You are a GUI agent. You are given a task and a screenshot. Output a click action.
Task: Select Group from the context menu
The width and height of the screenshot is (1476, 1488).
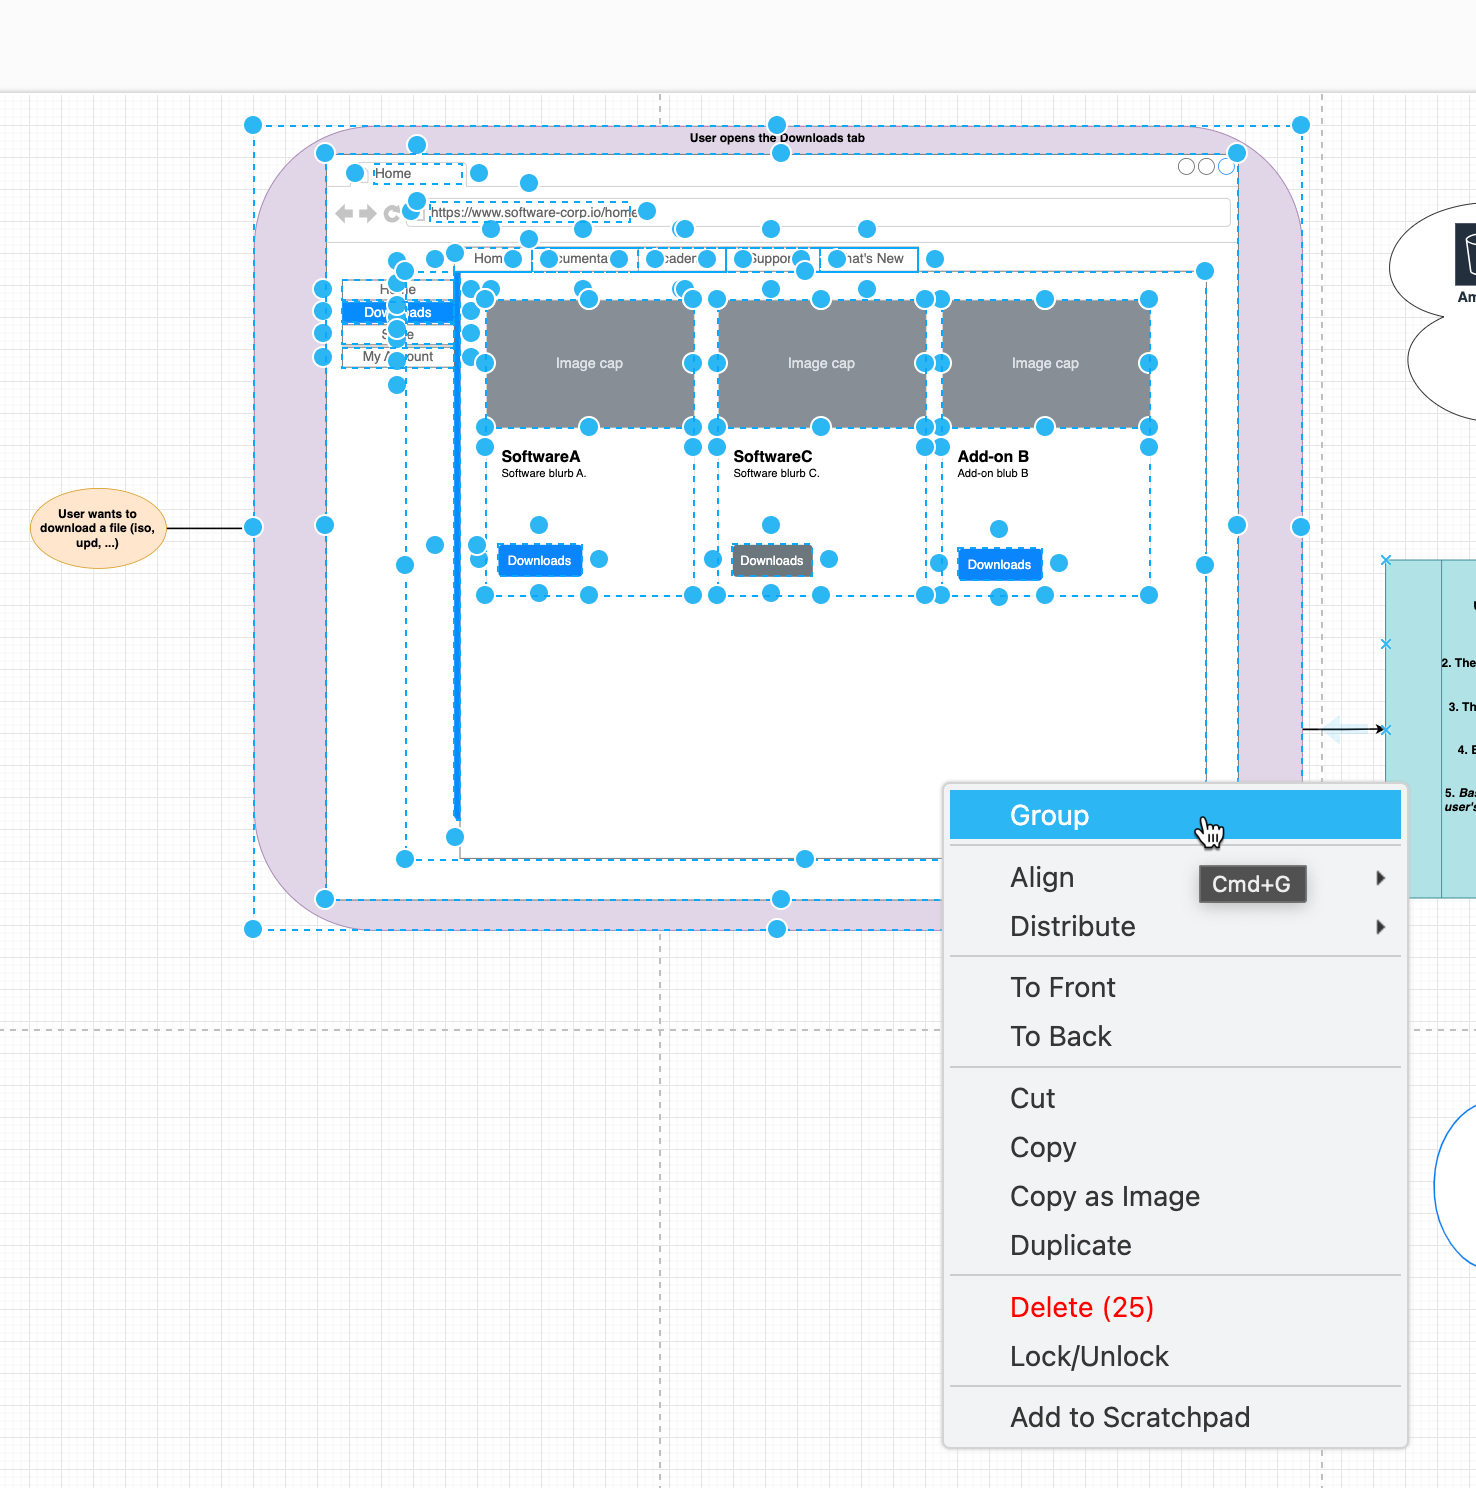1048,815
